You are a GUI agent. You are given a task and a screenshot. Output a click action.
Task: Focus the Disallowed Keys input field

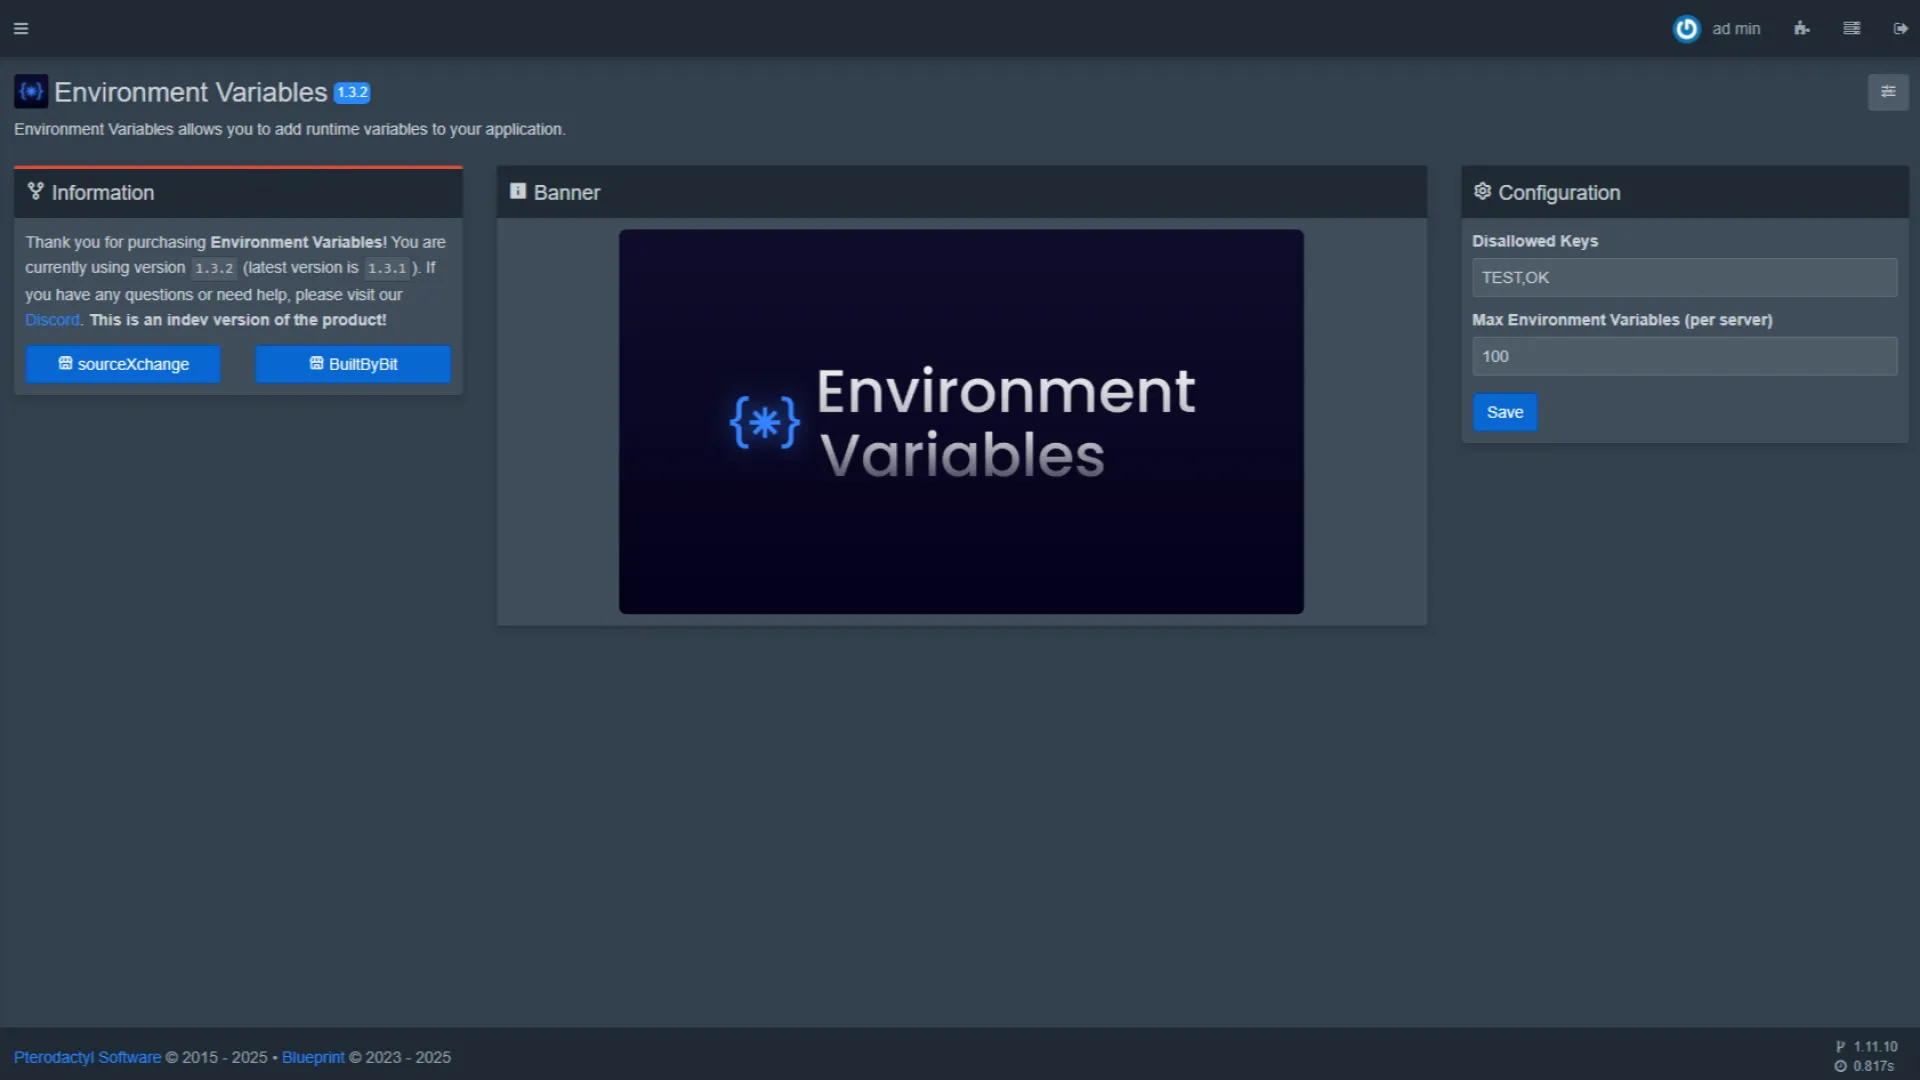pyautogui.click(x=1684, y=277)
